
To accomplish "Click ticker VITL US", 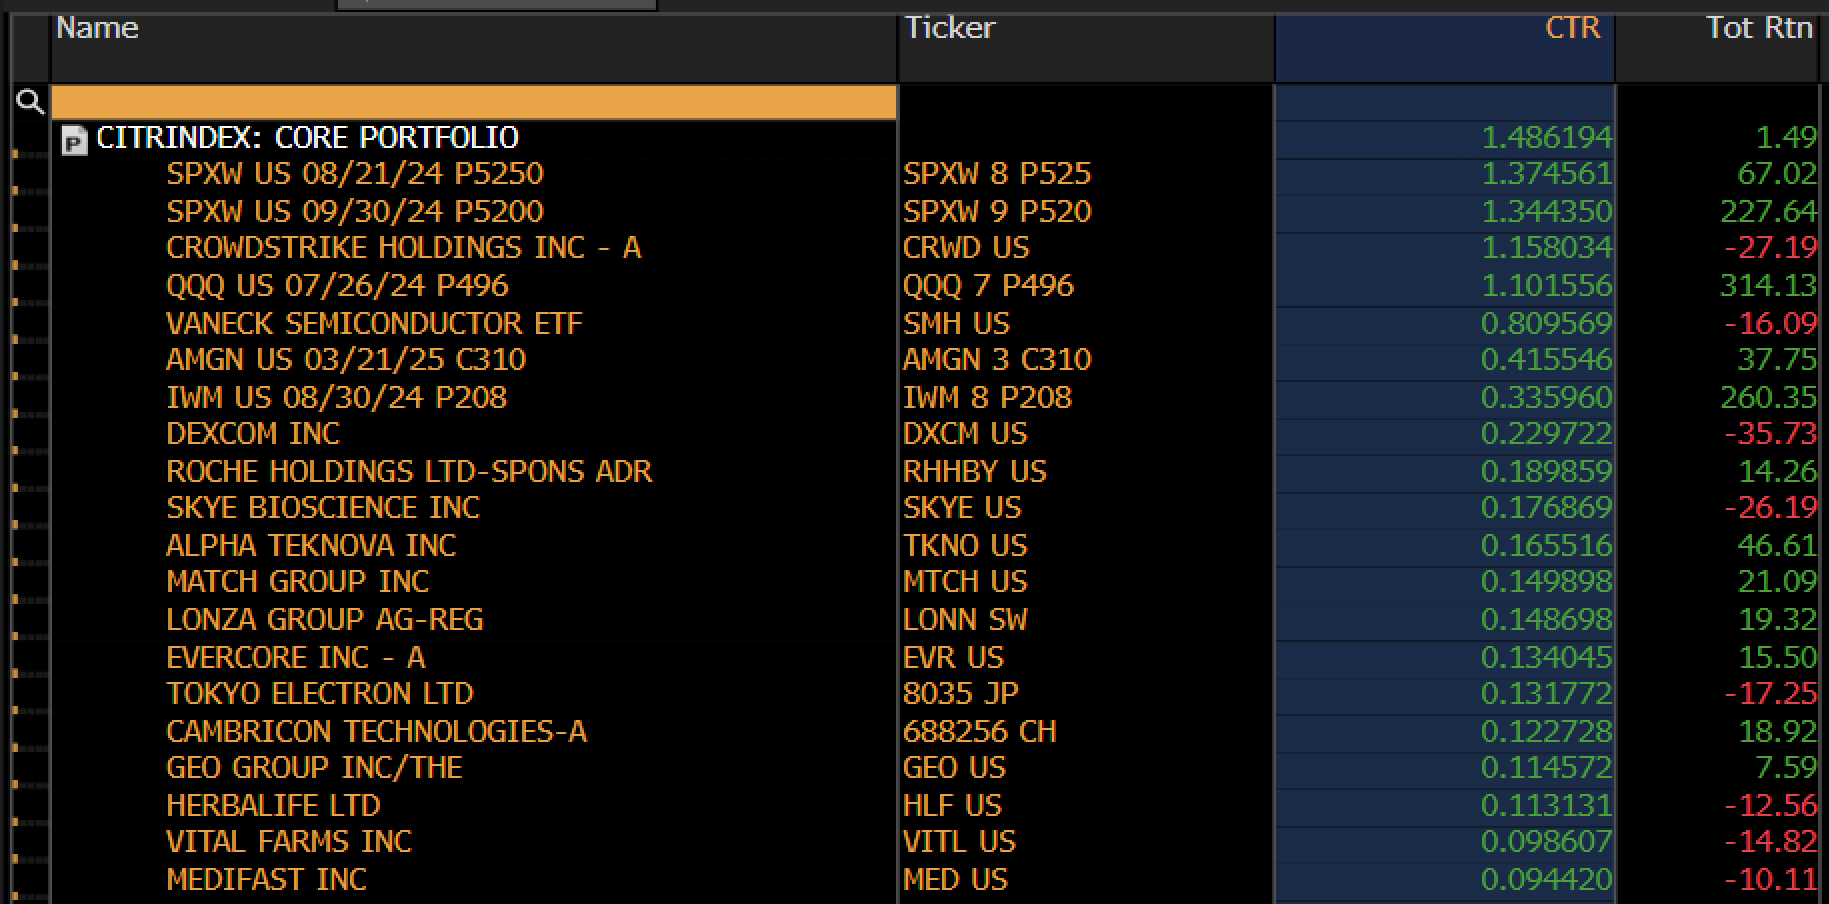I will 959,842.
